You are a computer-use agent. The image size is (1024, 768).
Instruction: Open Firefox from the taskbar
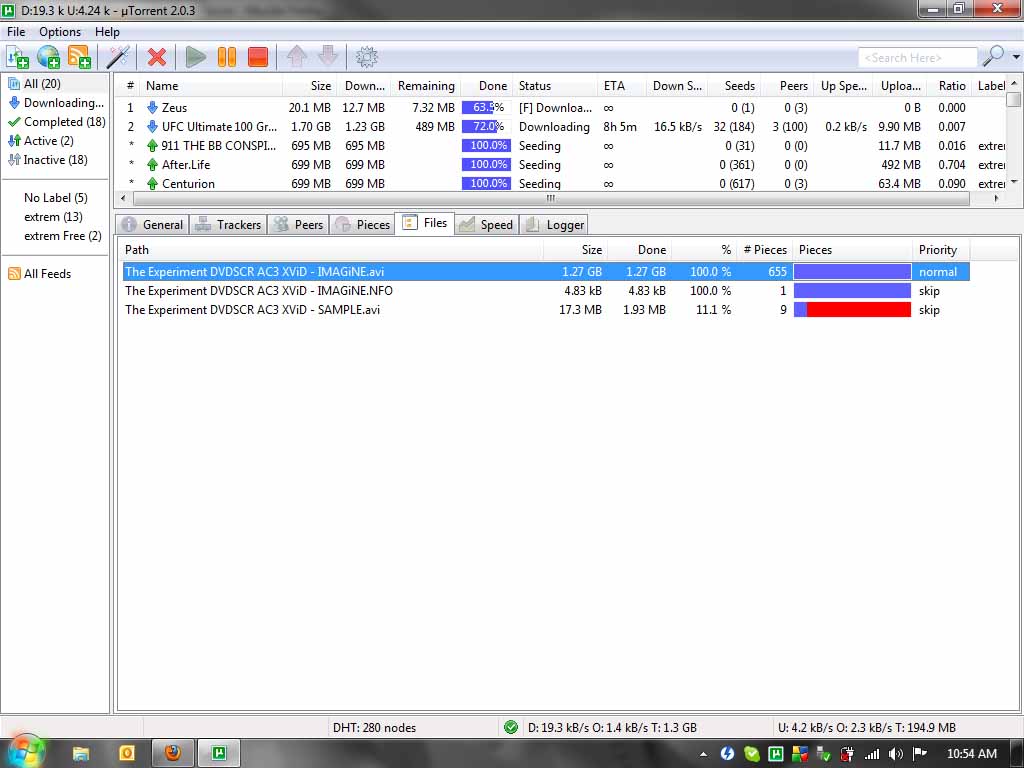[x=172, y=754]
